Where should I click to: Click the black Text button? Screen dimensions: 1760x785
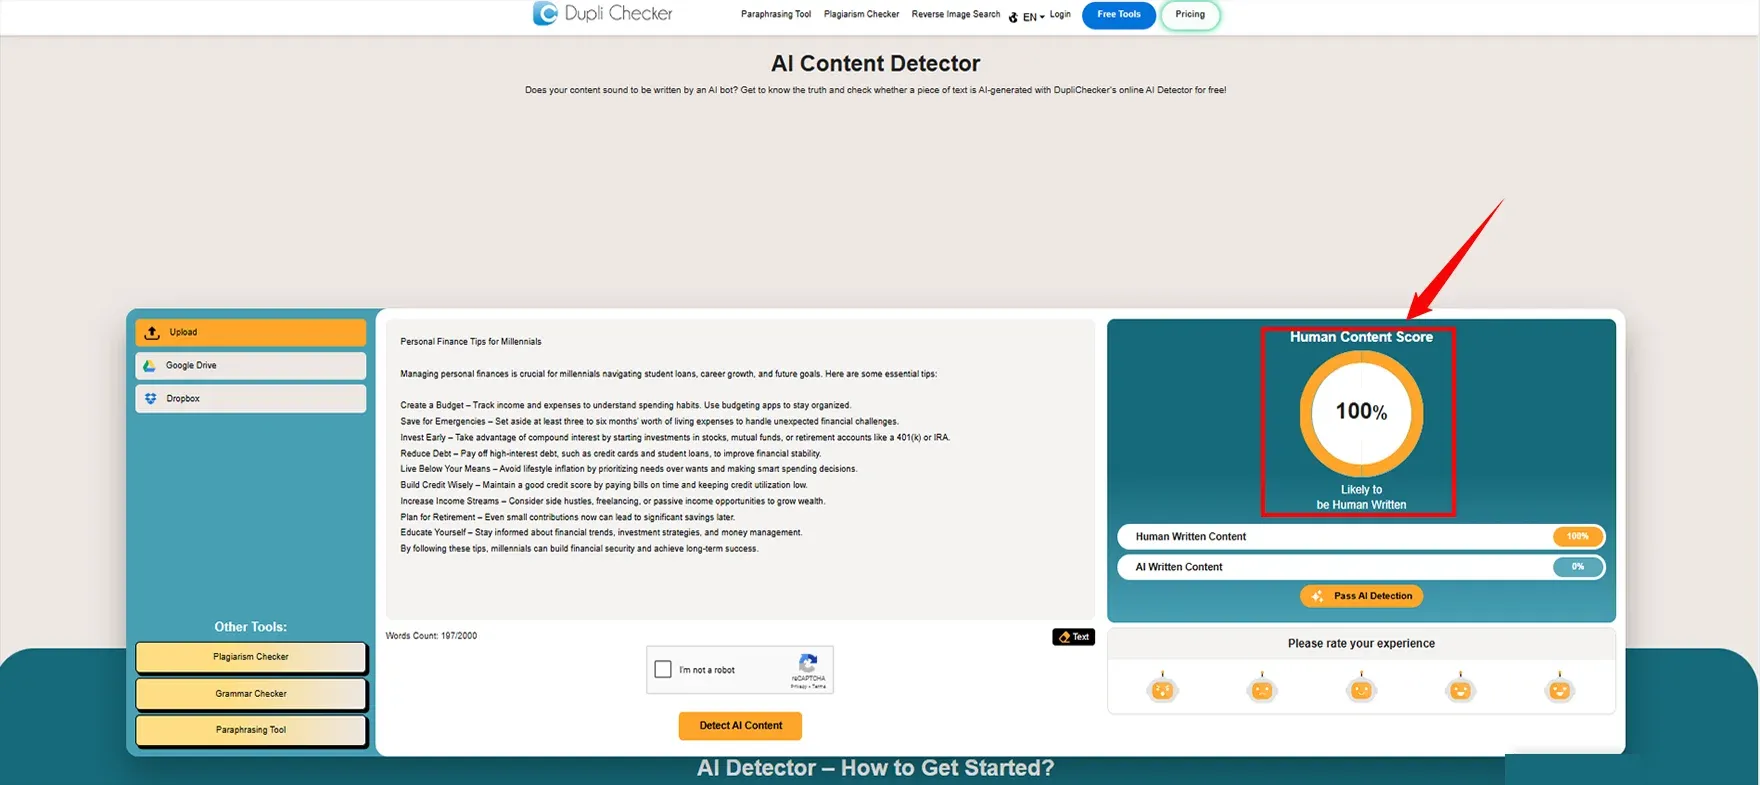click(x=1073, y=637)
